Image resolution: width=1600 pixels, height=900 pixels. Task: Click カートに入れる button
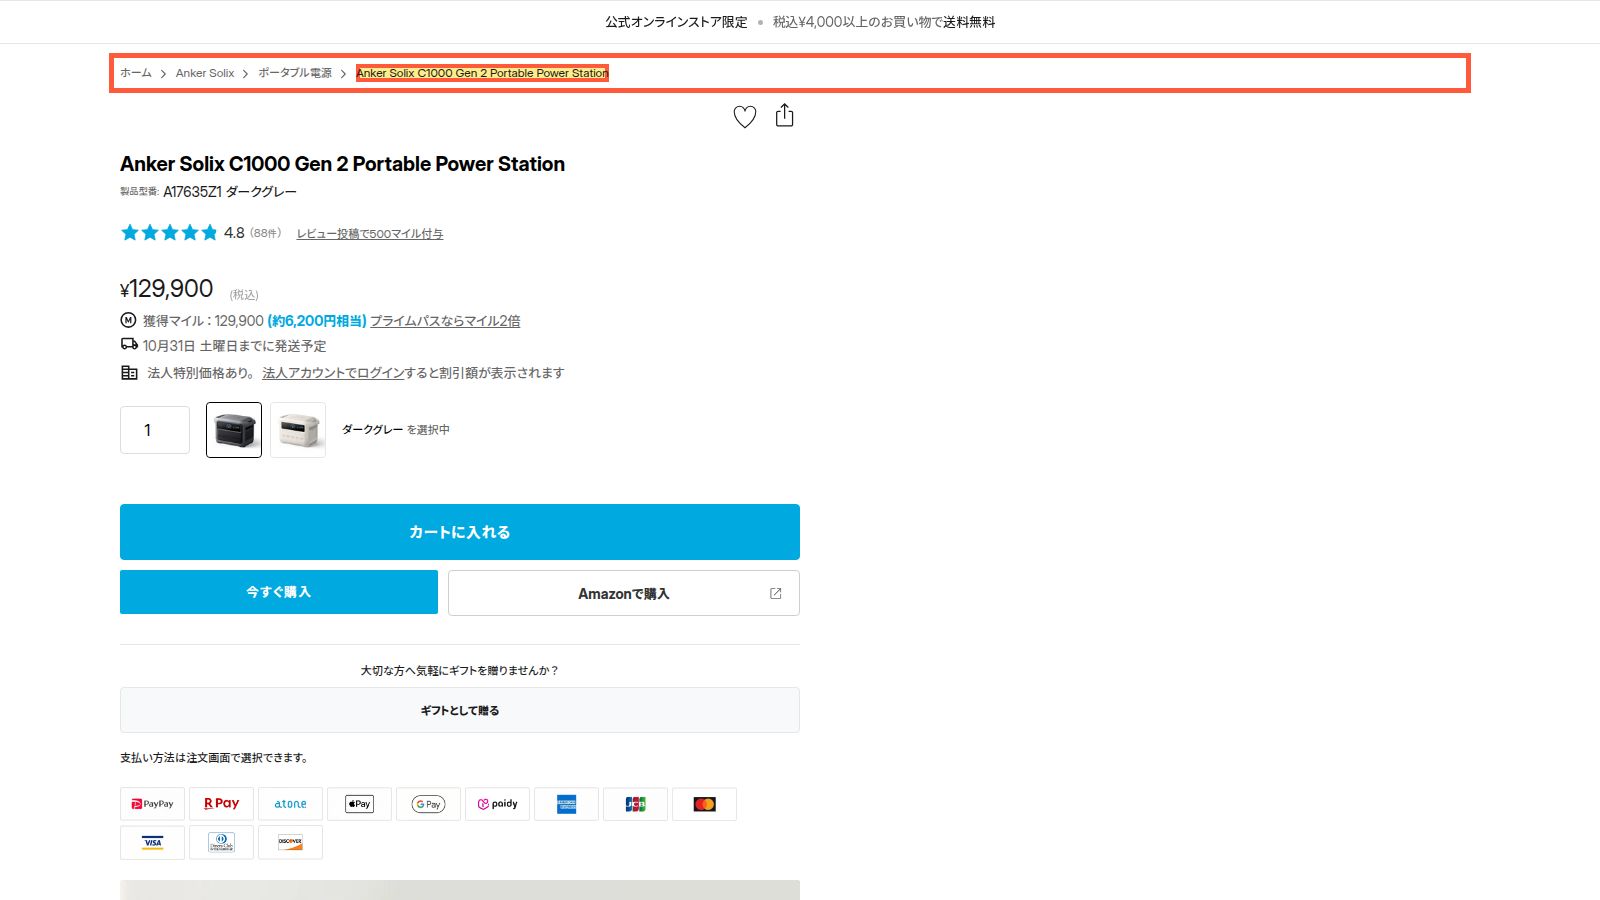(460, 532)
